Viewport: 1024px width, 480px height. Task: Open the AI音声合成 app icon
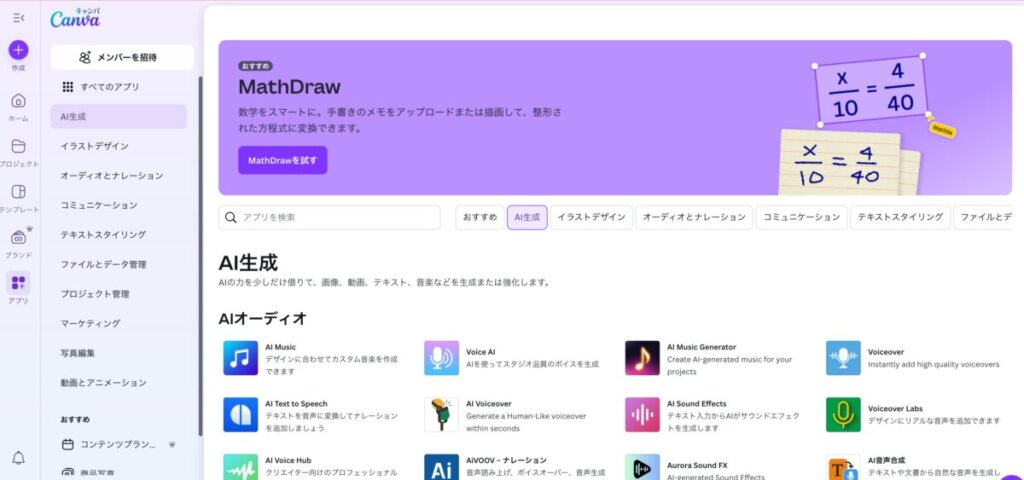coord(843,468)
